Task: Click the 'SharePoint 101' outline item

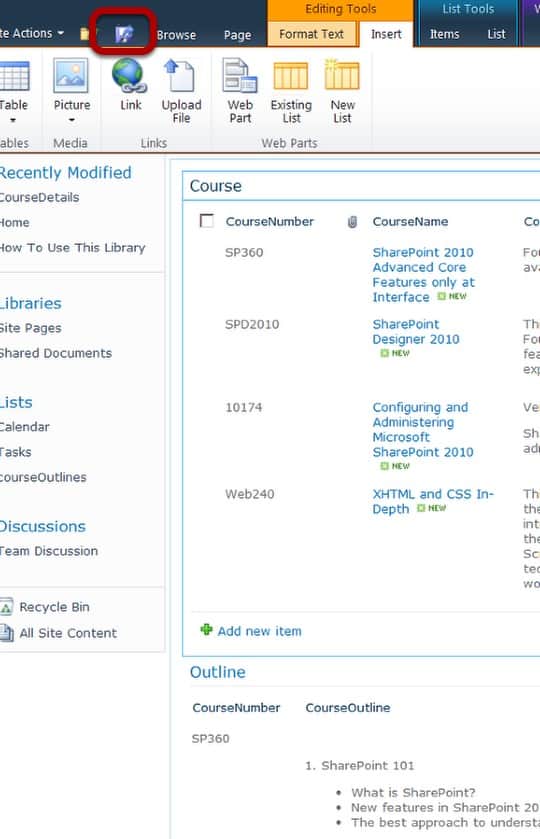Action: 367,766
